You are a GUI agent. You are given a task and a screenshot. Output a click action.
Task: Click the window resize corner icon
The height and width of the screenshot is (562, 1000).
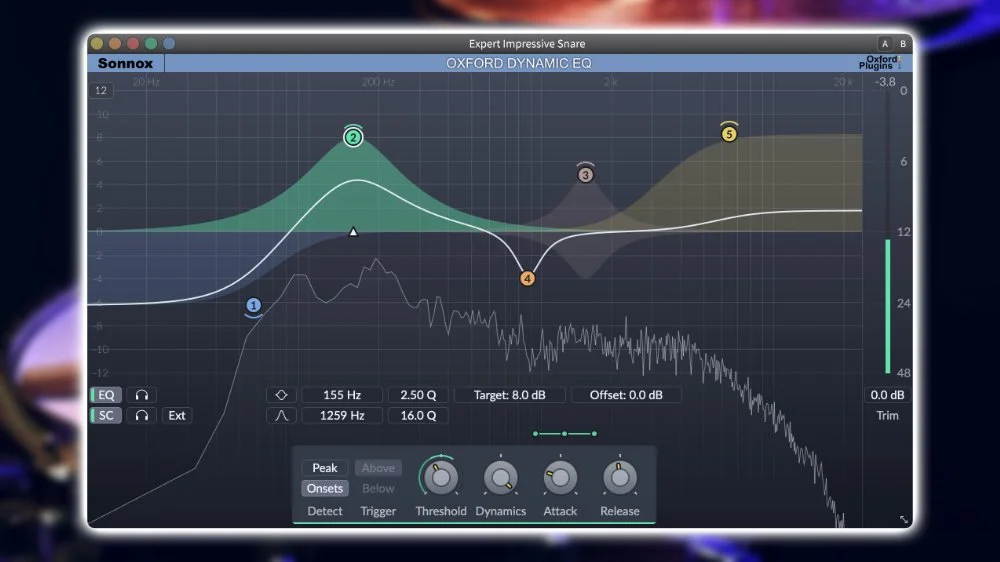(903, 519)
